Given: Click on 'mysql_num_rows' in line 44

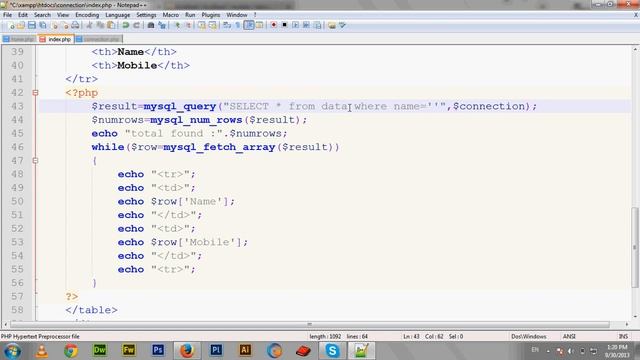Looking at the screenshot, I should pyautogui.click(x=196, y=120).
